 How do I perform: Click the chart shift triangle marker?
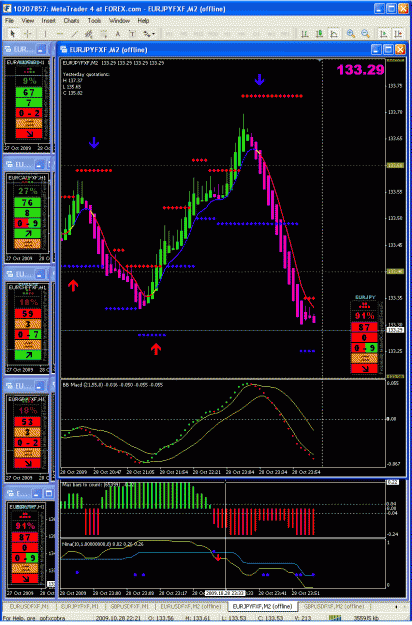320,60
